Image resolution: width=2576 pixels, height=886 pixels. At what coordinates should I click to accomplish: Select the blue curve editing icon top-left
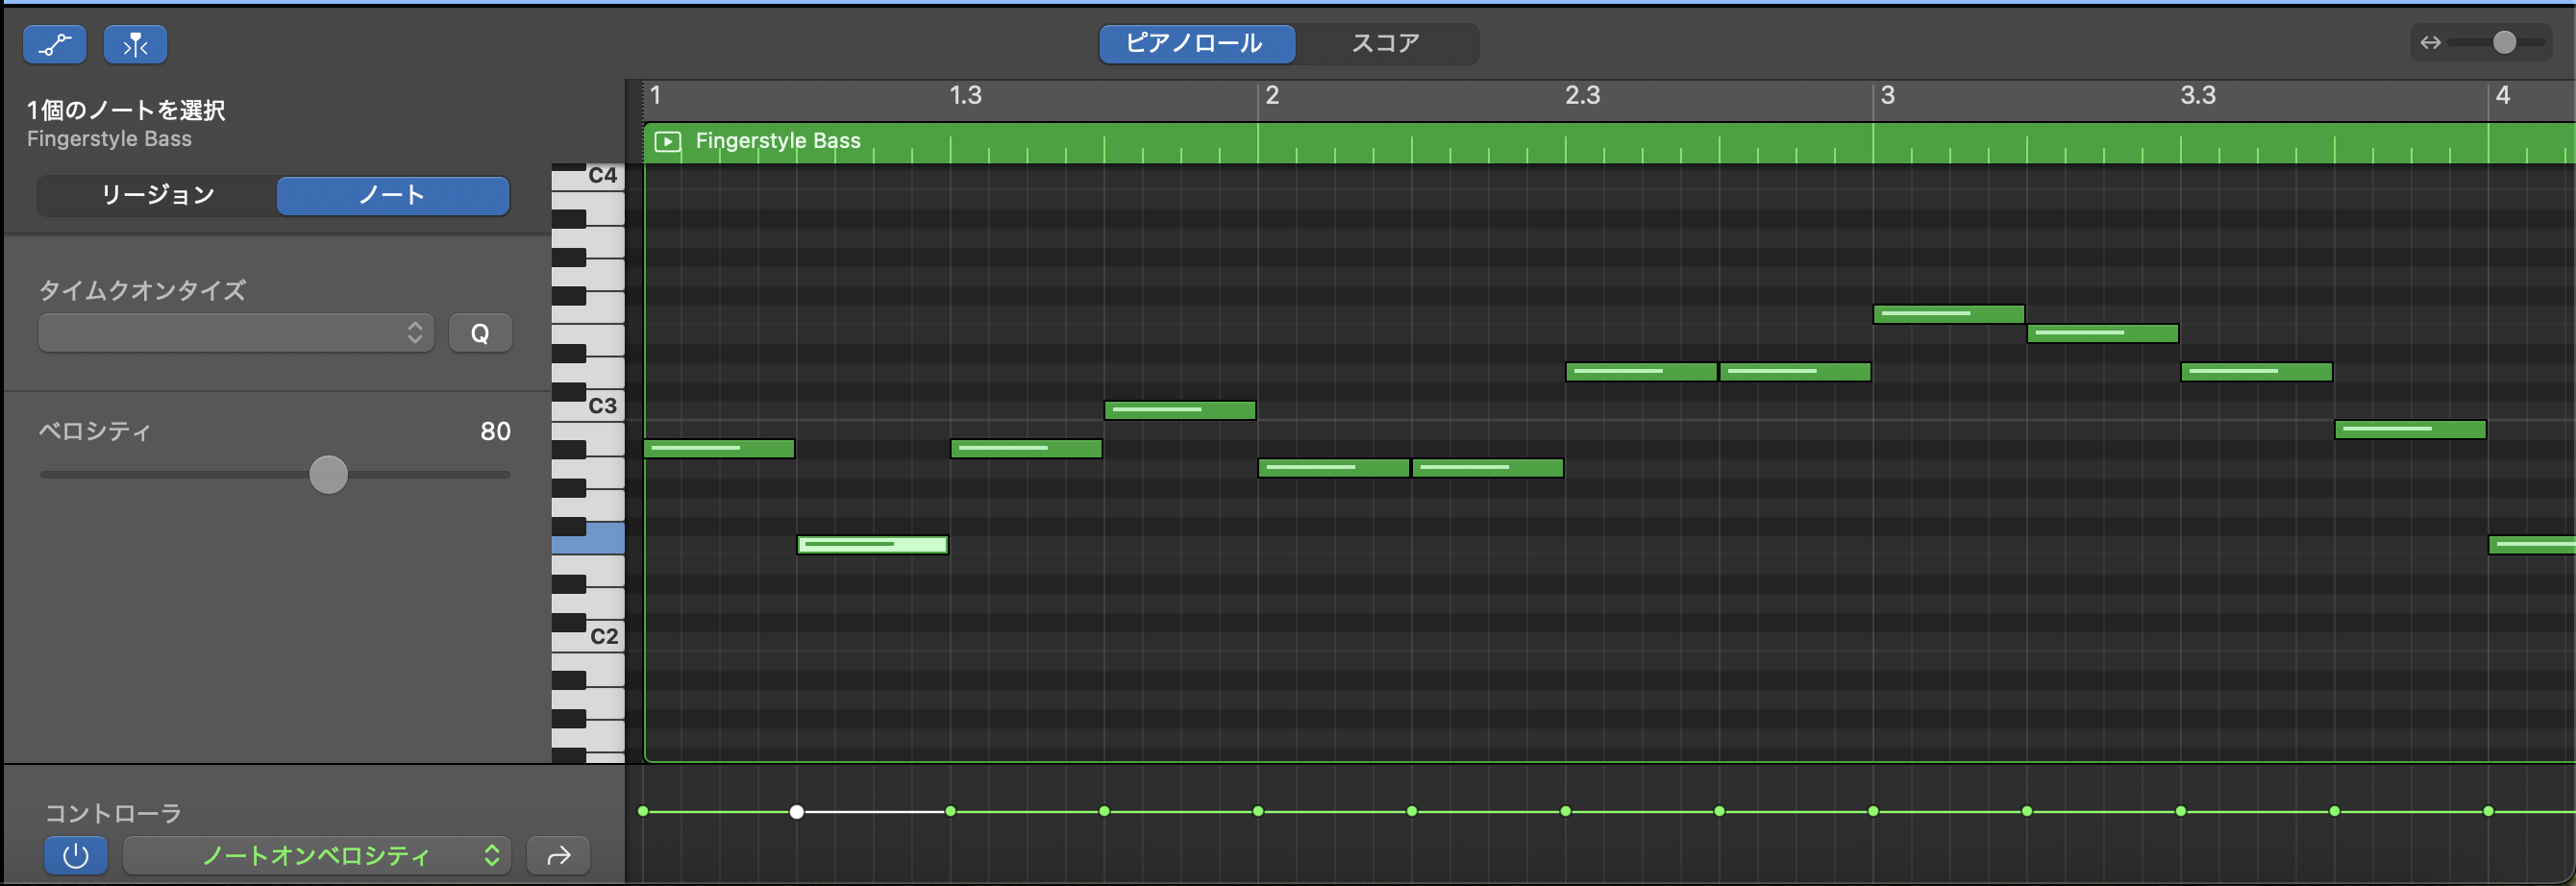click(55, 44)
